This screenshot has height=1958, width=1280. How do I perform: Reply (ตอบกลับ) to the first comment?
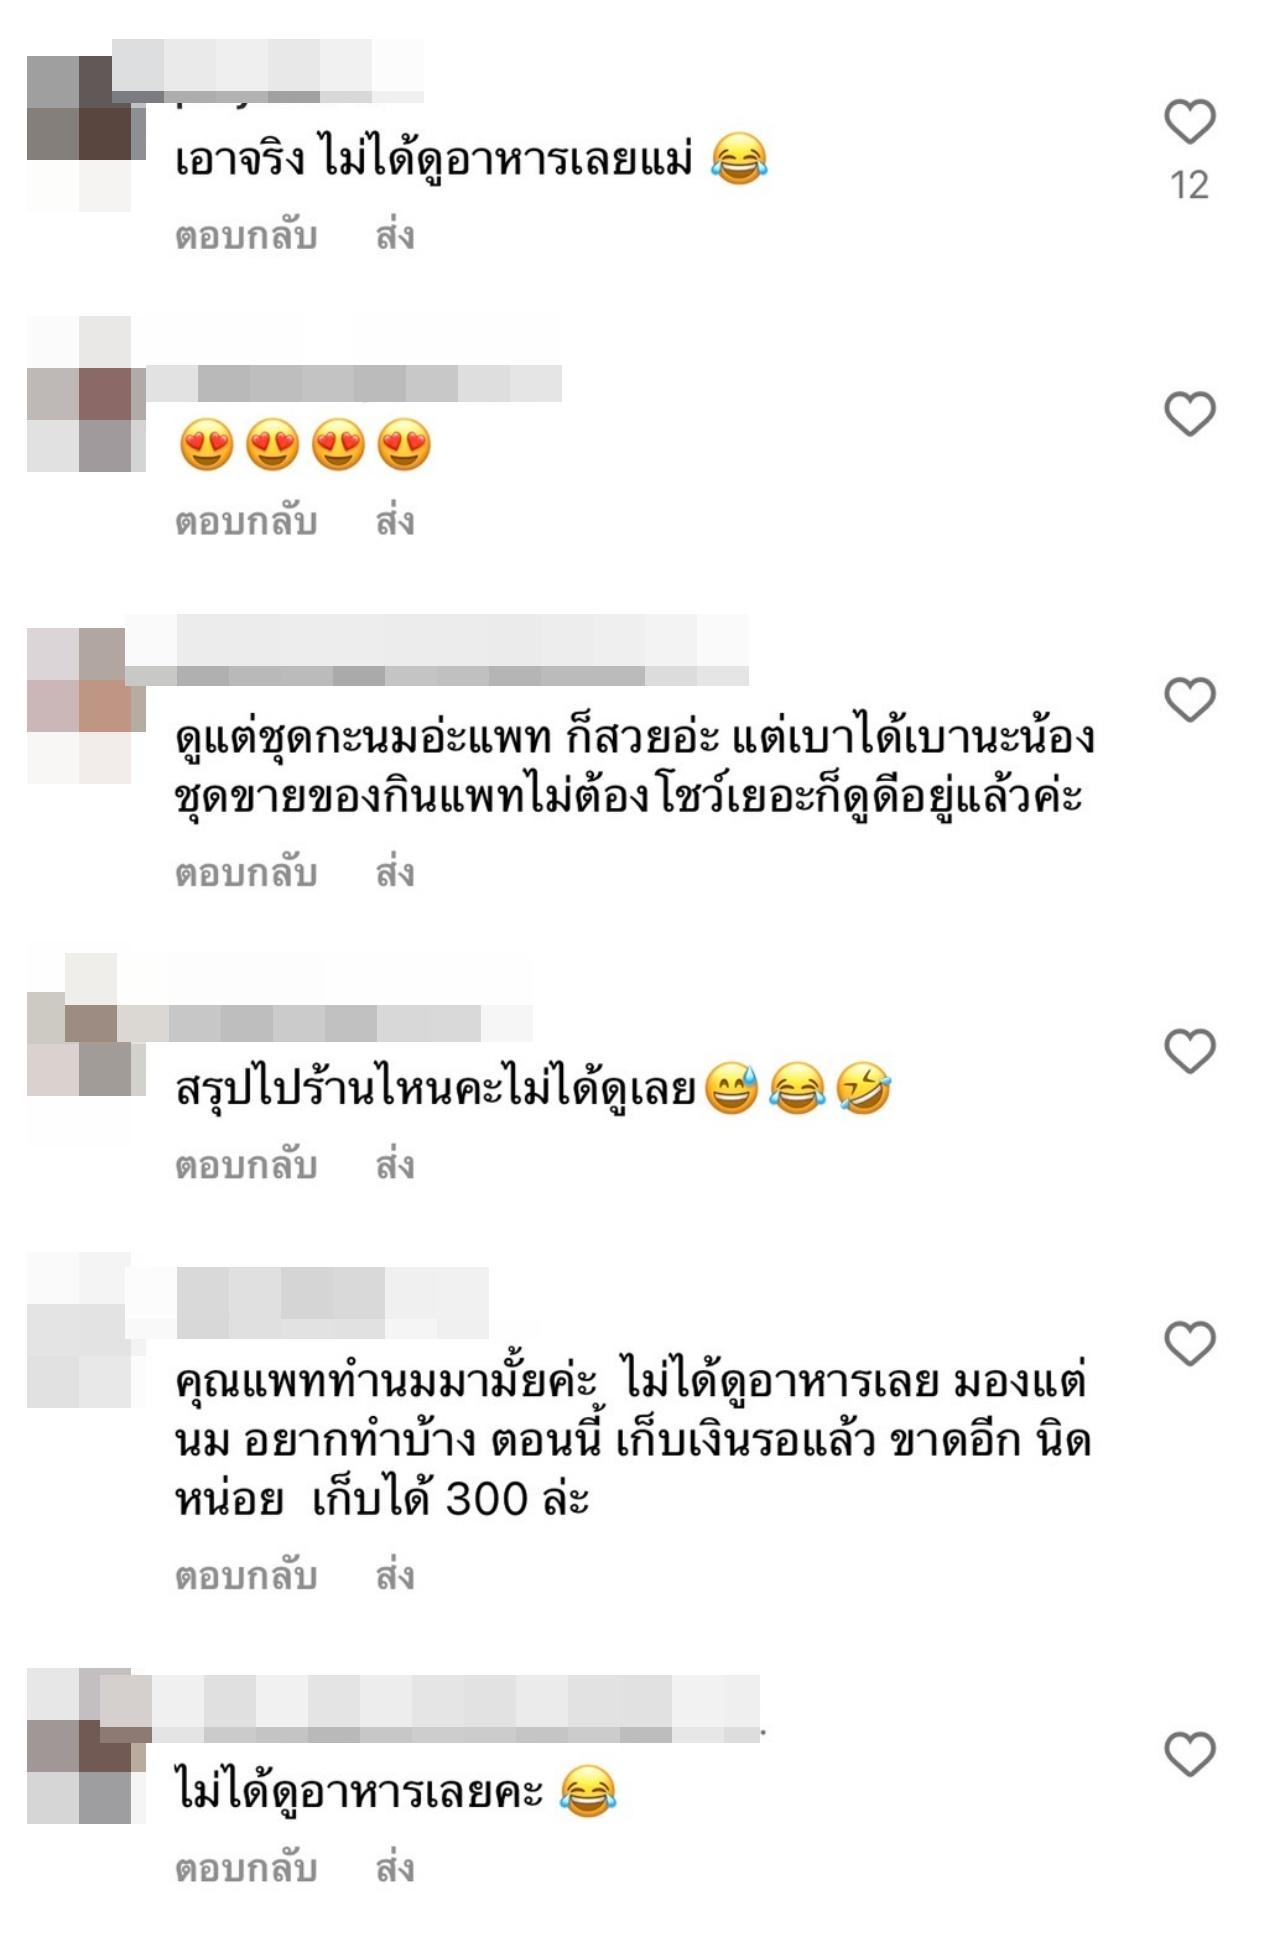[x=246, y=236]
